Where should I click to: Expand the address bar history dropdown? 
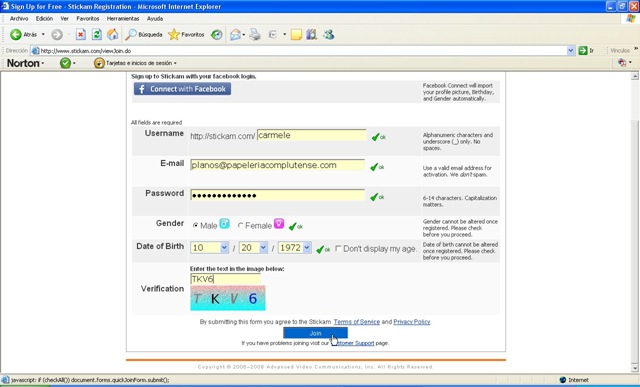coord(571,51)
